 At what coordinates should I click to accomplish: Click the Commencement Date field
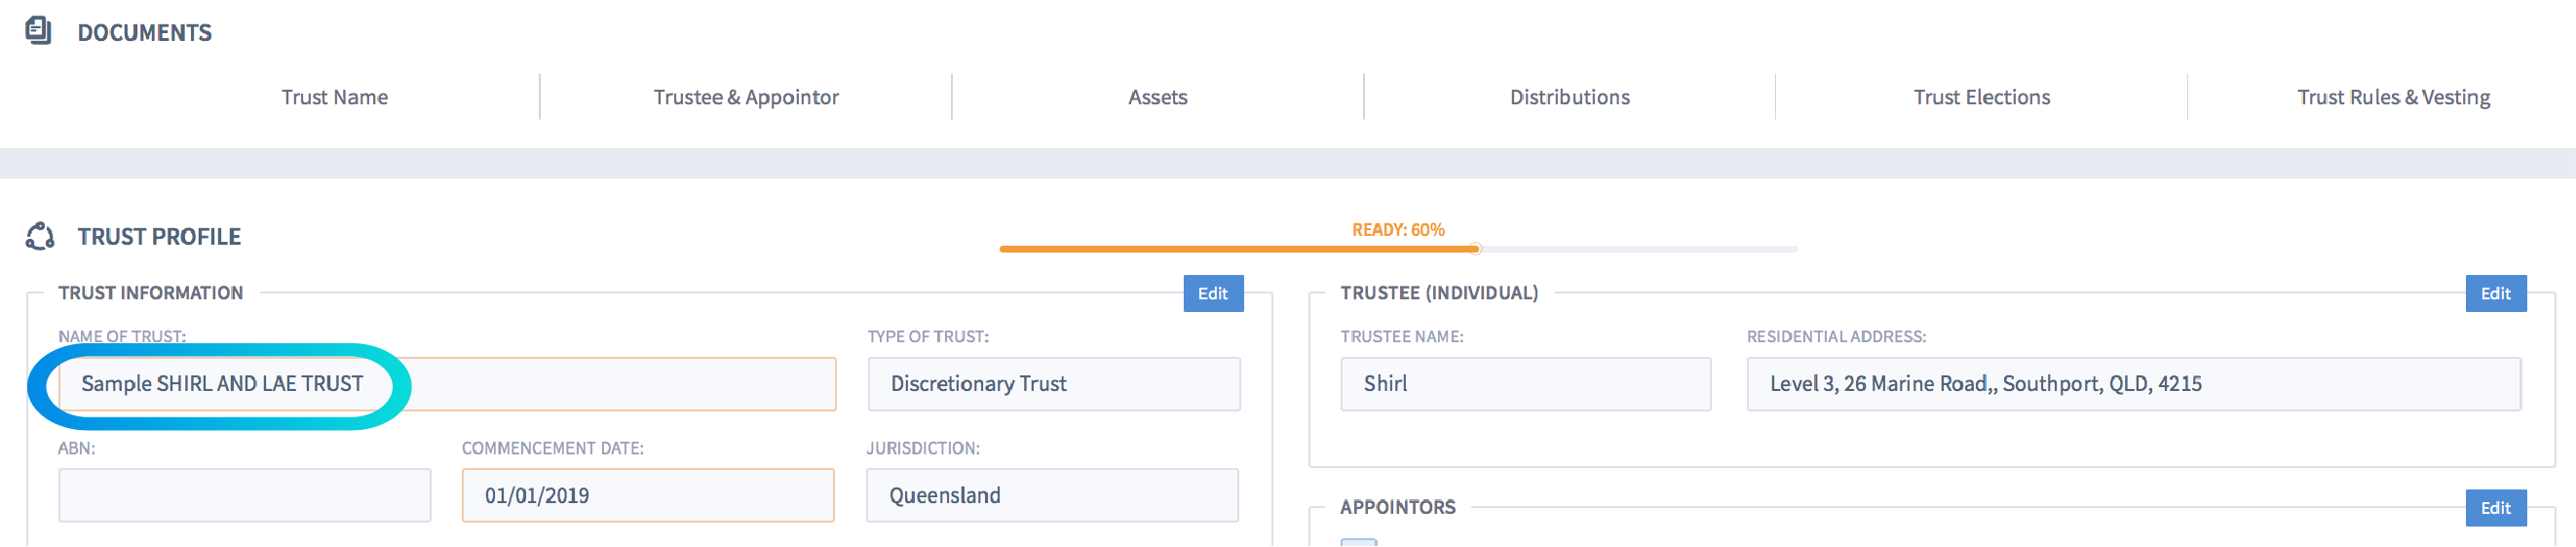[647, 495]
